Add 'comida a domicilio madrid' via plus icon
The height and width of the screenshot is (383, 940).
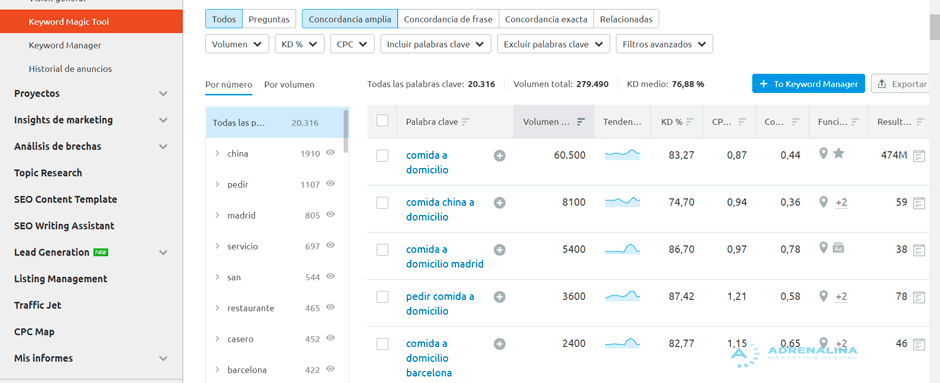[499, 249]
